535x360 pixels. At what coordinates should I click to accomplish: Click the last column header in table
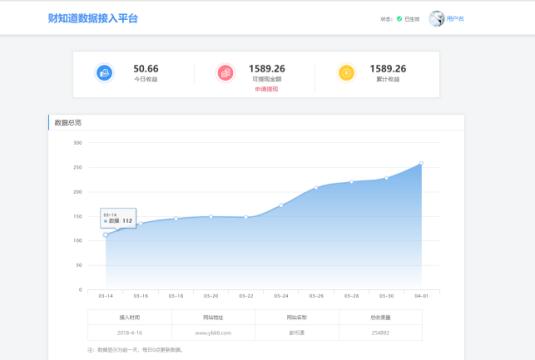[380, 317]
